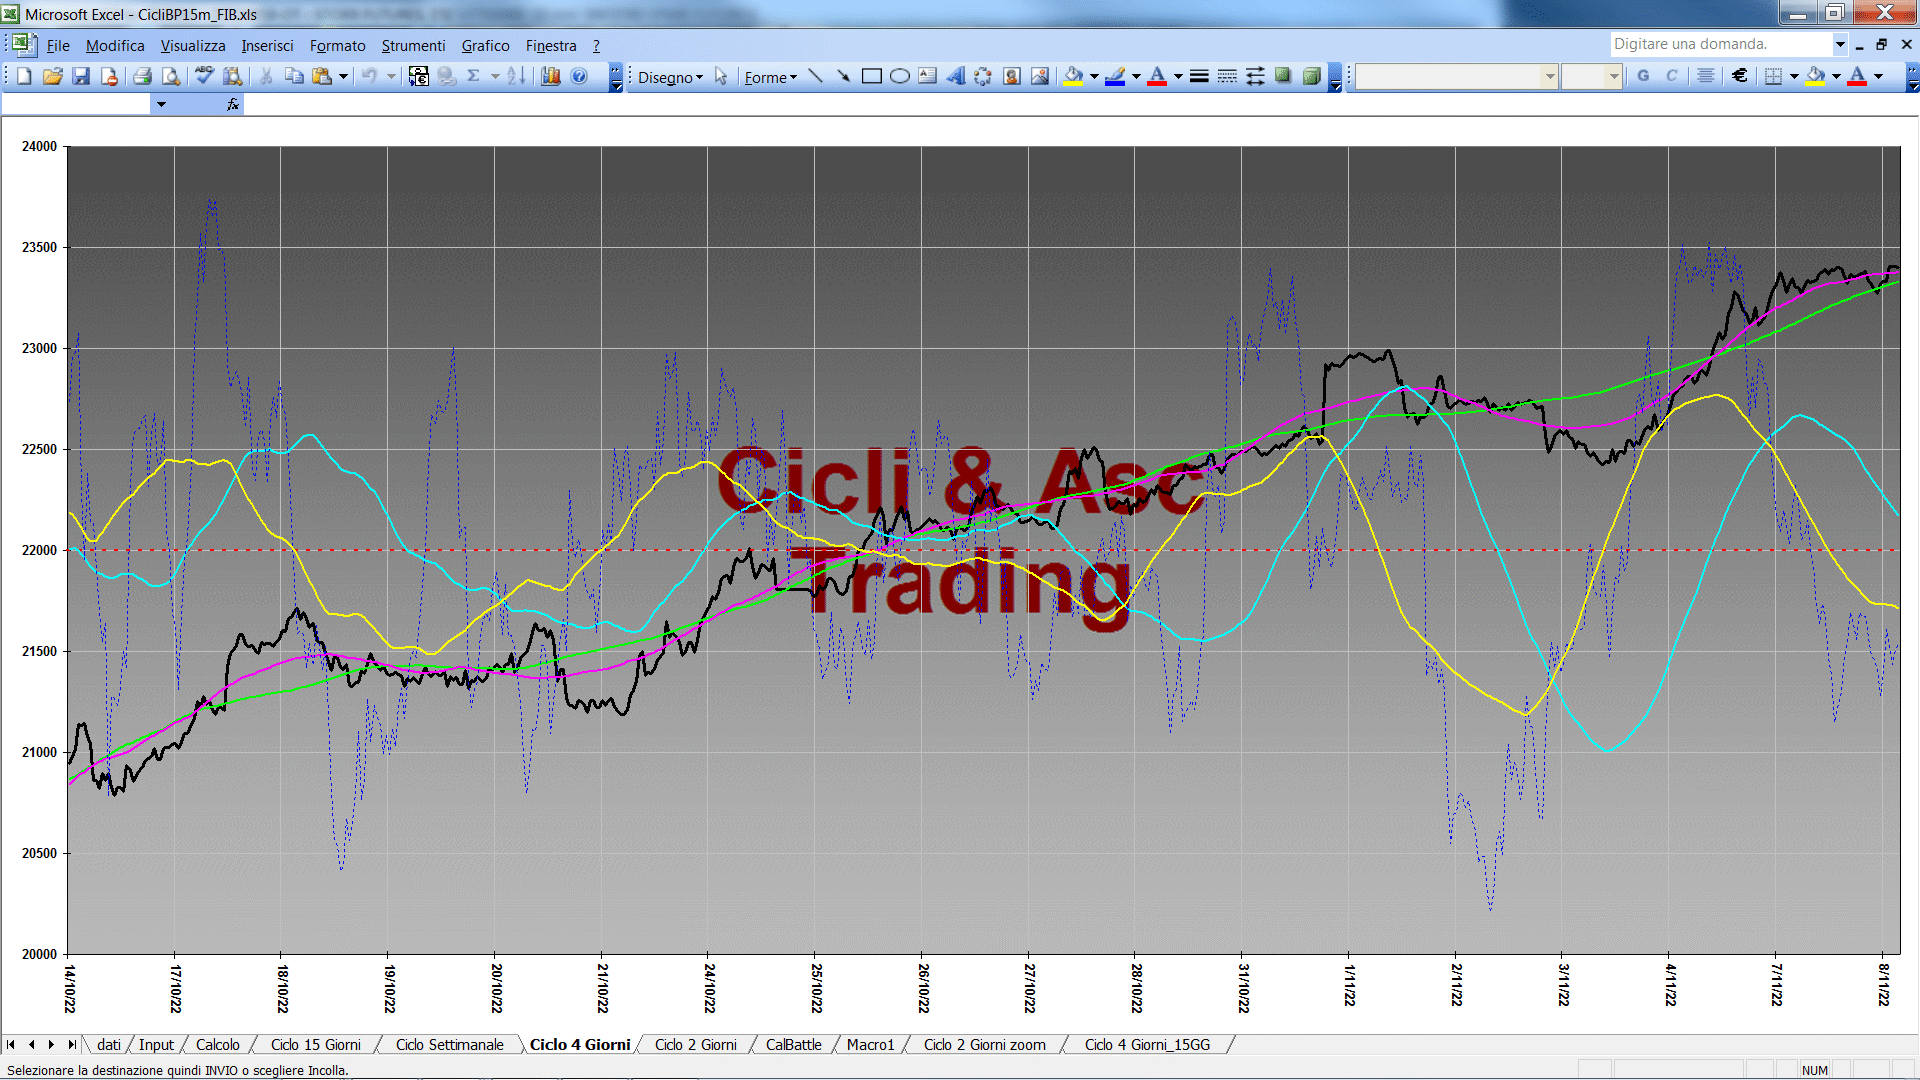
Task: Expand the Paste options arrow
Action: [343, 76]
